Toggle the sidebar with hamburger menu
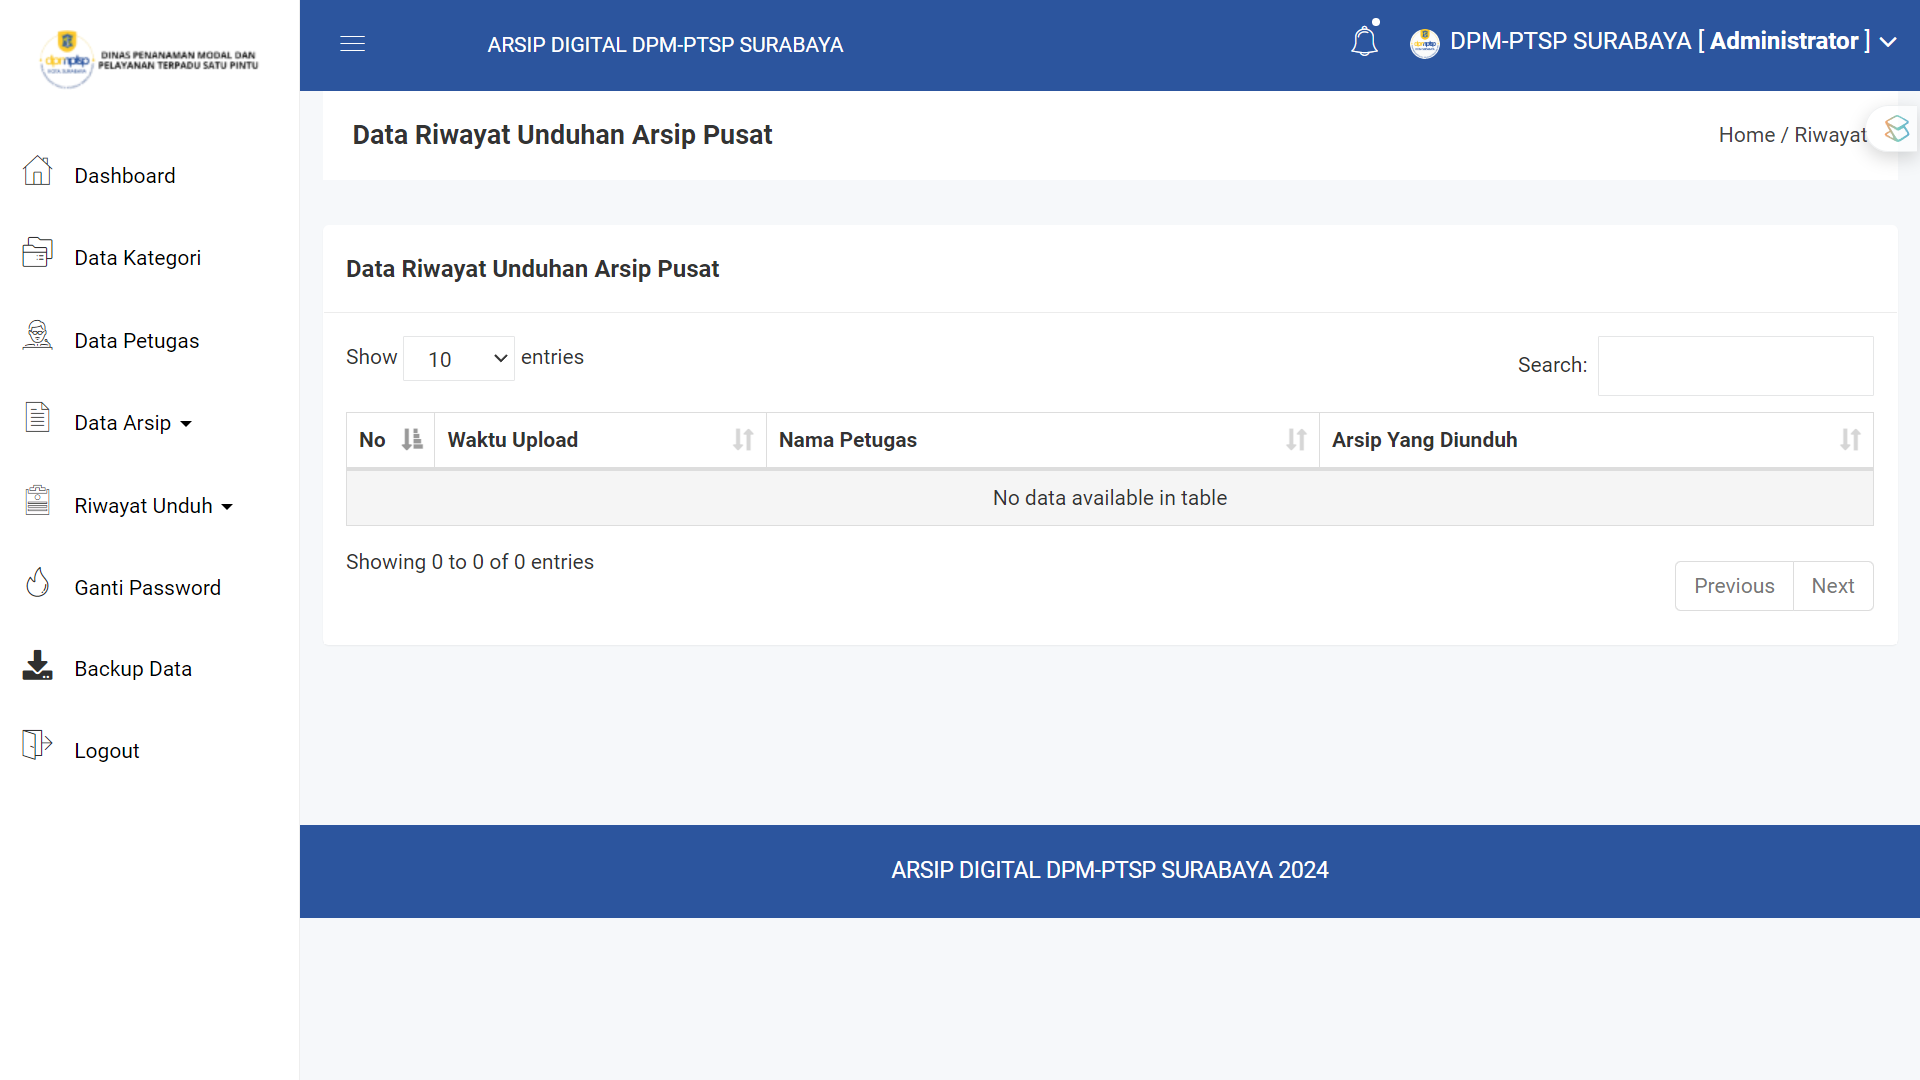The width and height of the screenshot is (1920, 1080). click(352, 43)
